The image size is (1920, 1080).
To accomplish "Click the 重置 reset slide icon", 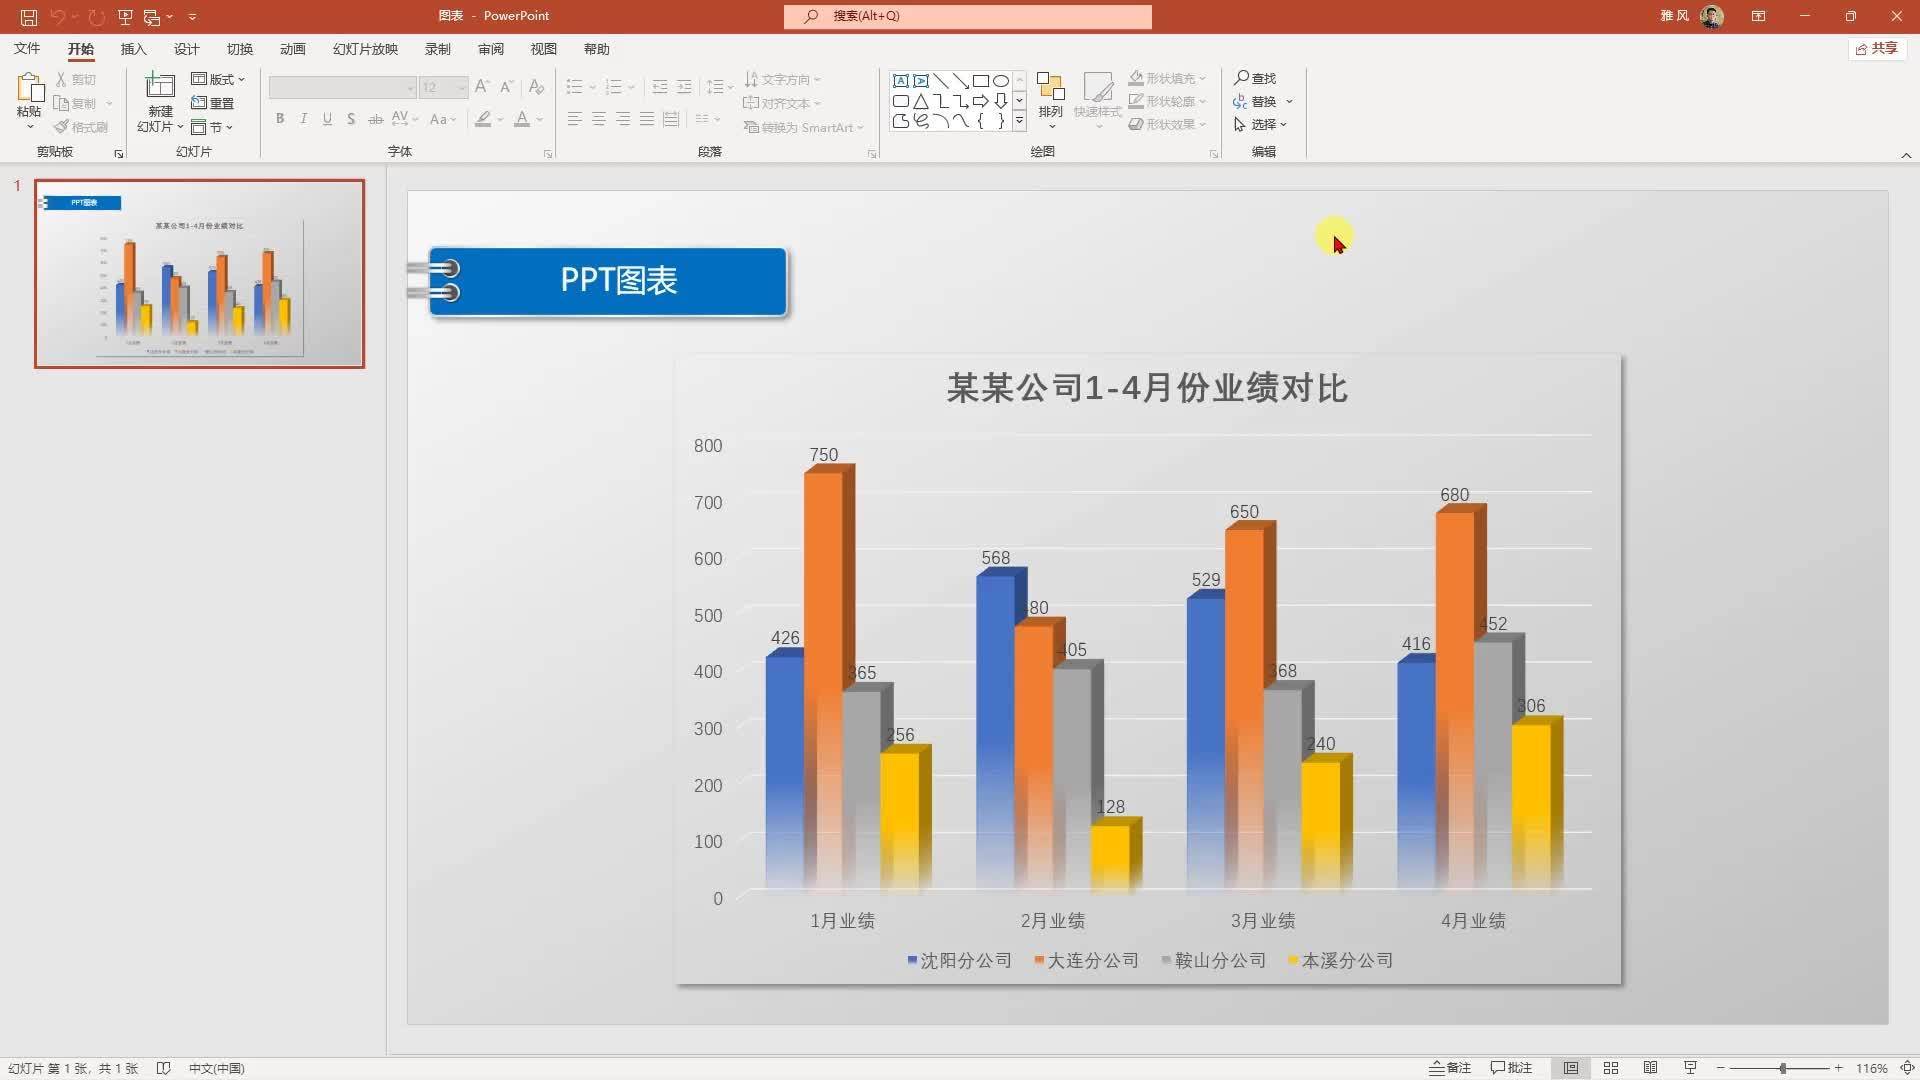I will click(213, 103).
